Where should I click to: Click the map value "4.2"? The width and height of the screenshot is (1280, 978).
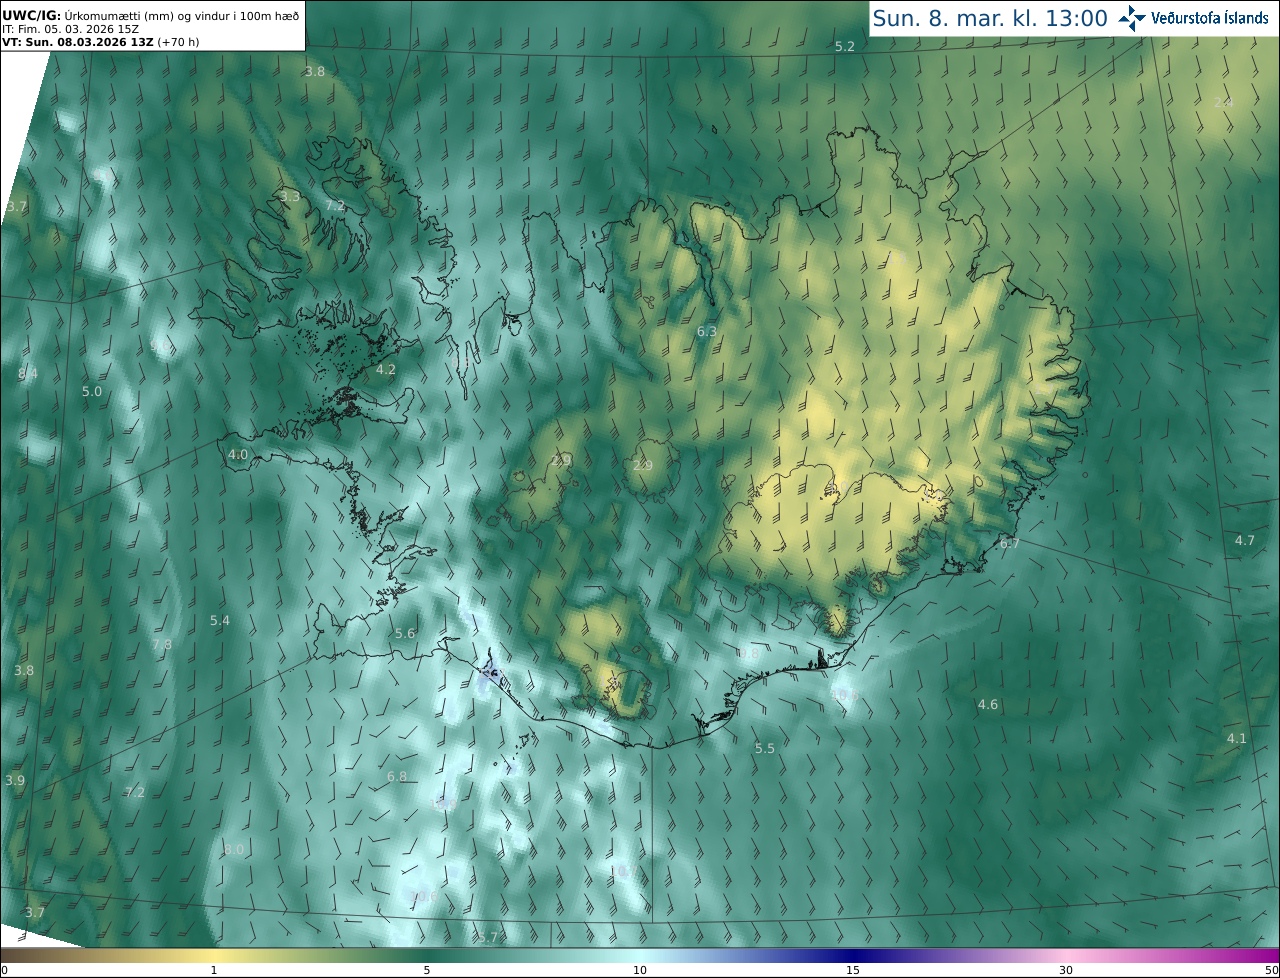[386, 369]
